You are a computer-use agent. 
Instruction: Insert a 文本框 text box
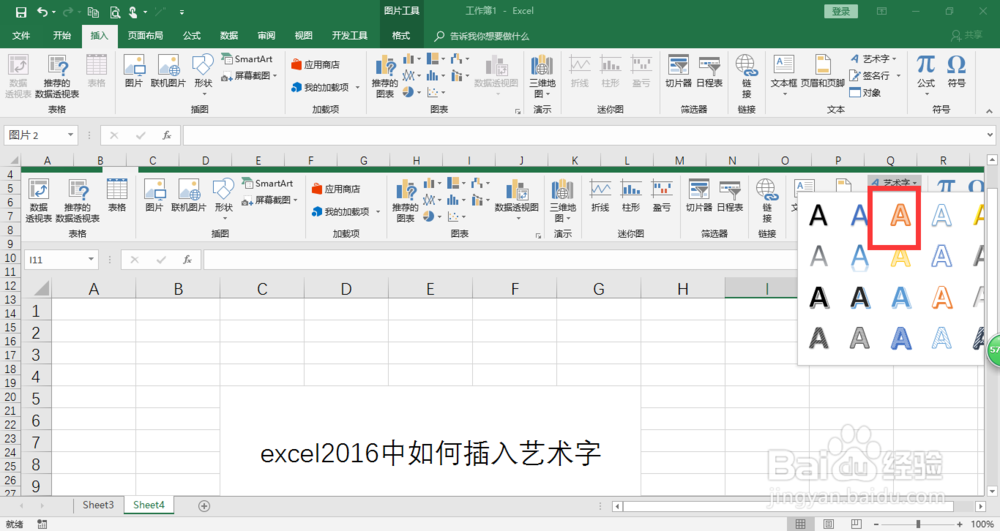coord(784,73)
